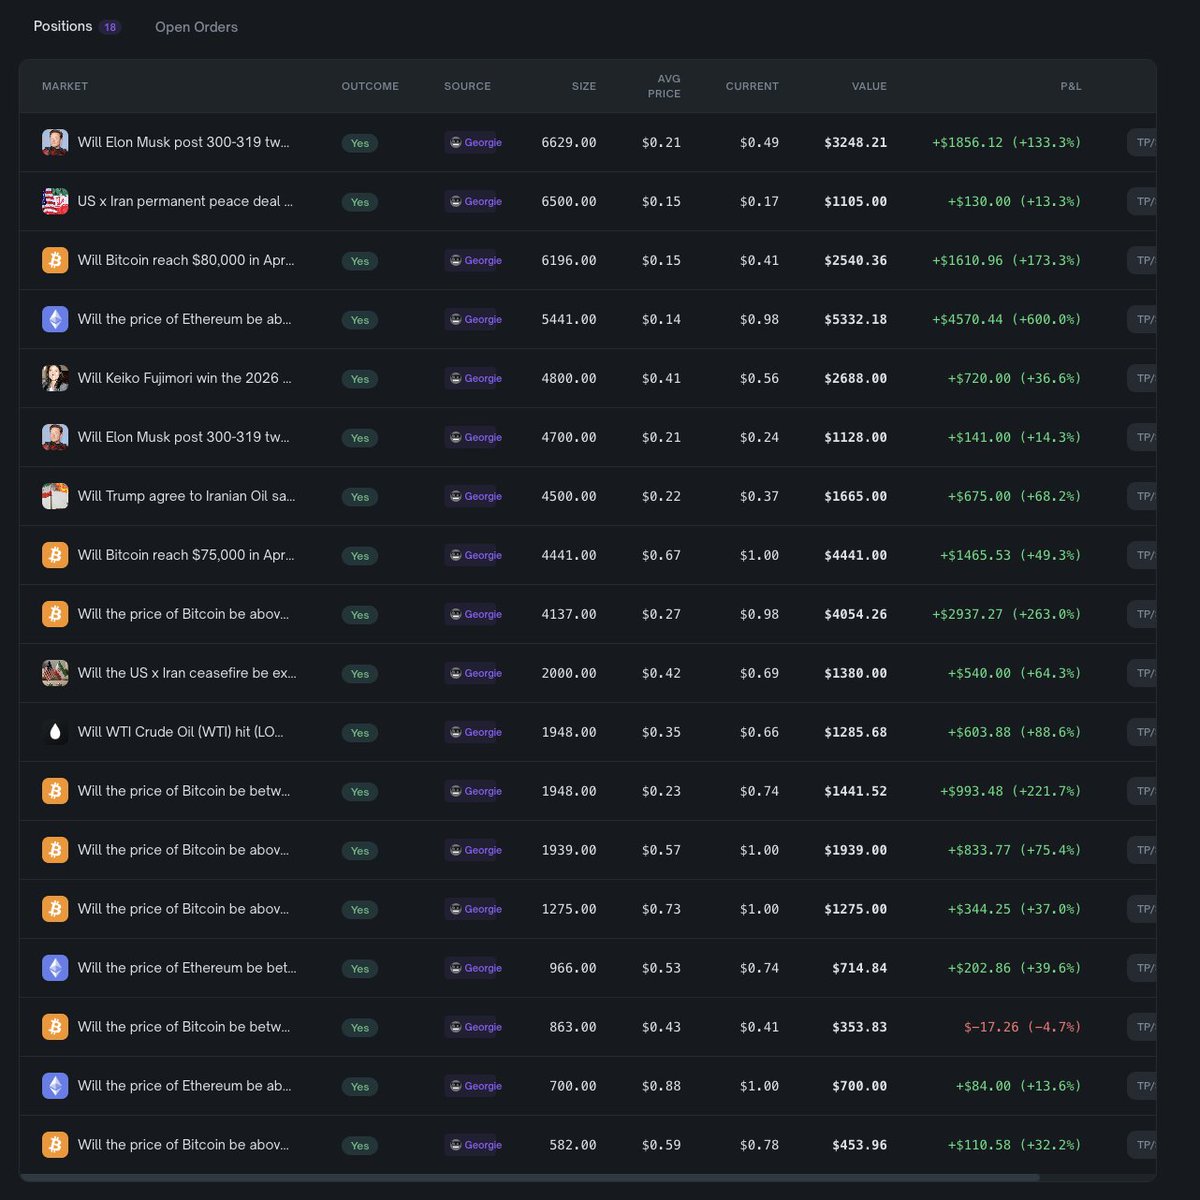Open the 'Will Bitcoin reach $75,000 in Apr...' market

tap(186, 555)
